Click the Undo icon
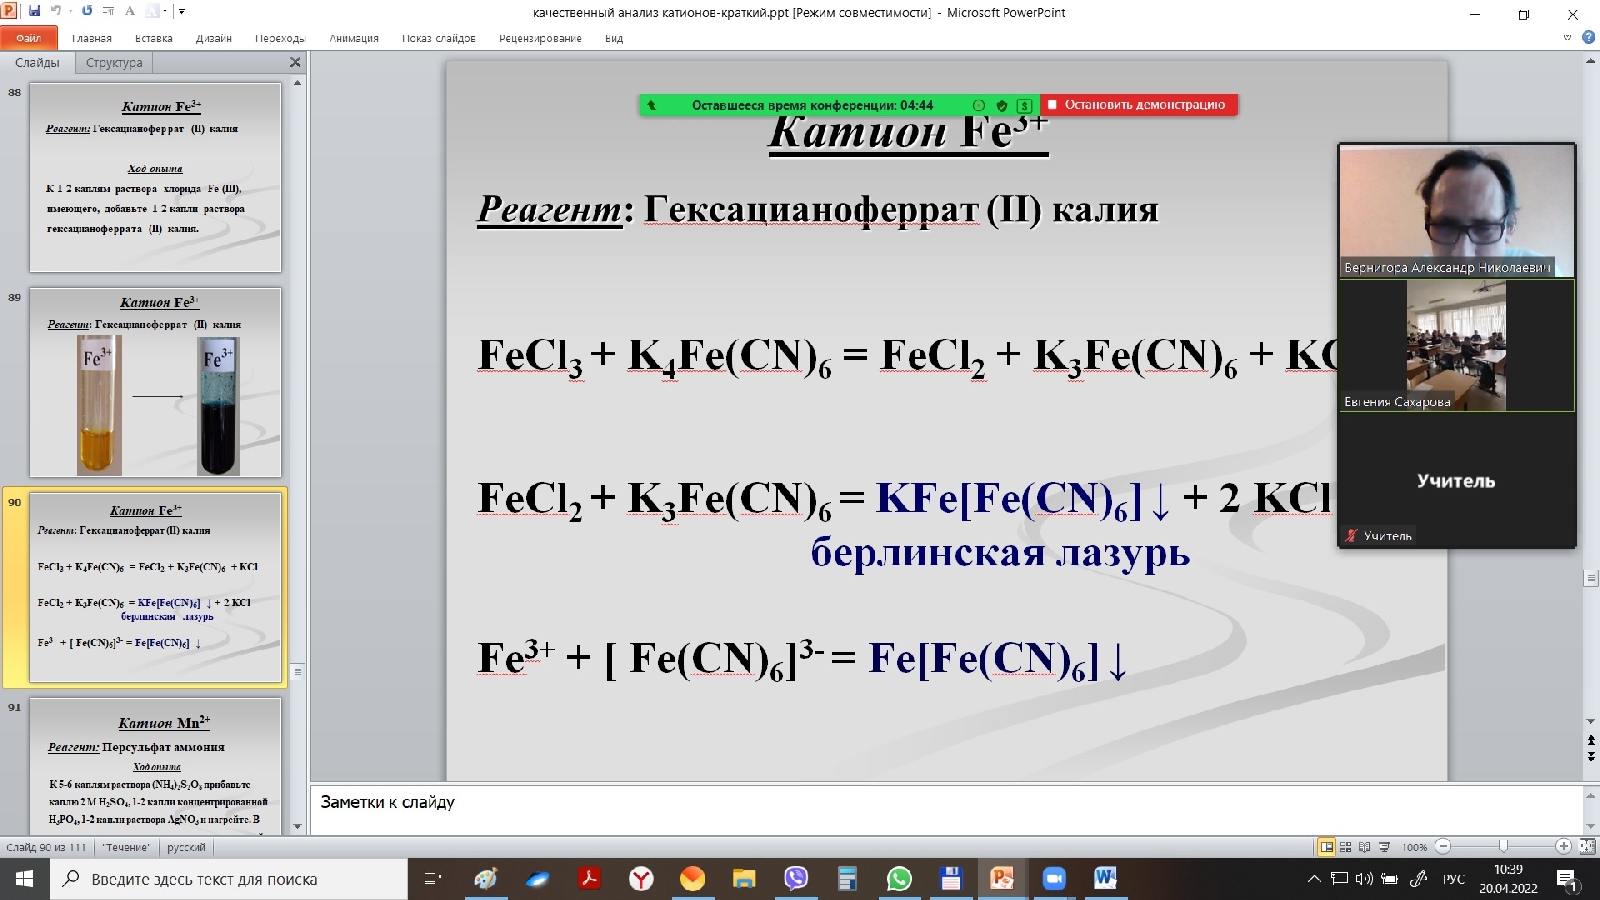This screenshot has width=1600, height=900. [57, 11]
